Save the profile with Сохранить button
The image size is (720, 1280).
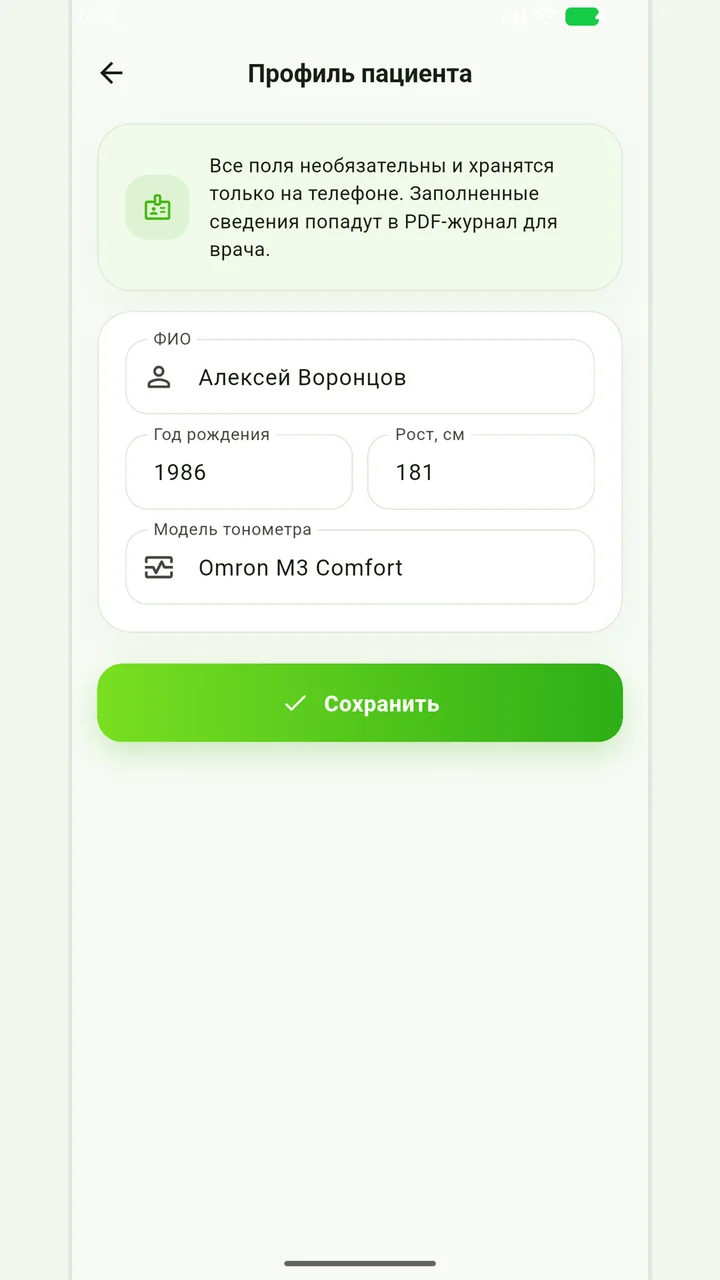click(x=360, y=703)
